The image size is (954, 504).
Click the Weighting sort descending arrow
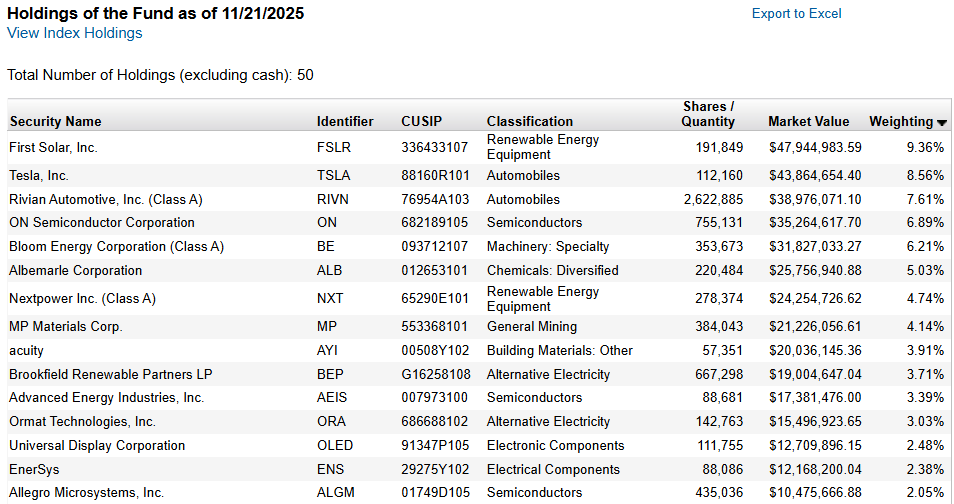tap(942, 123)
